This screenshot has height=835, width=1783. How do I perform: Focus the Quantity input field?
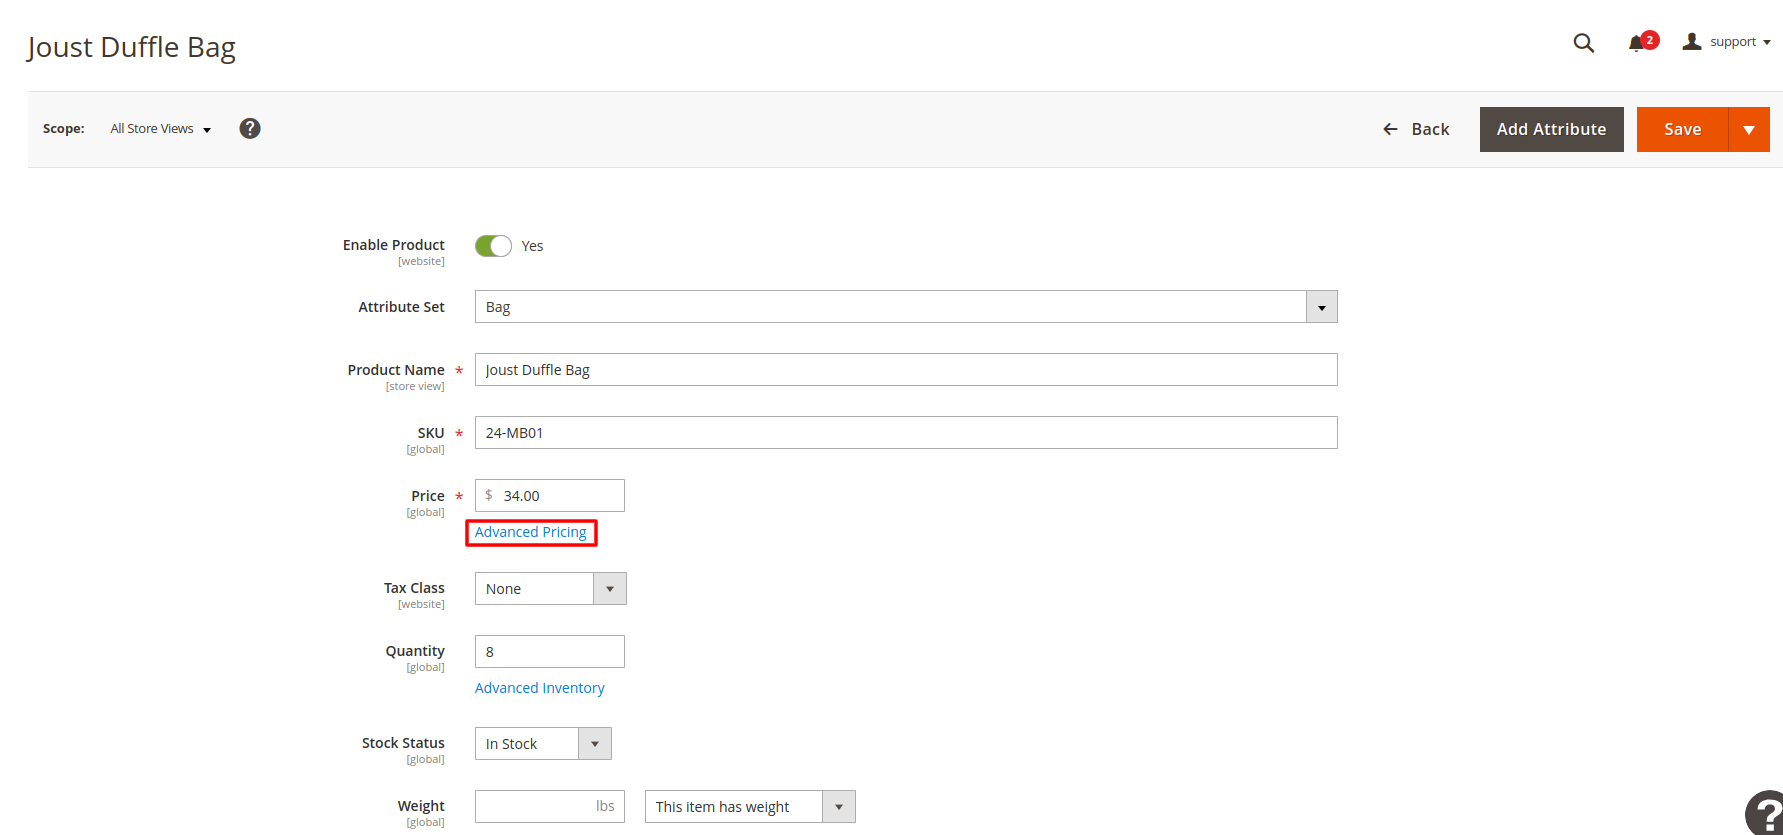(x=550, y=652)
